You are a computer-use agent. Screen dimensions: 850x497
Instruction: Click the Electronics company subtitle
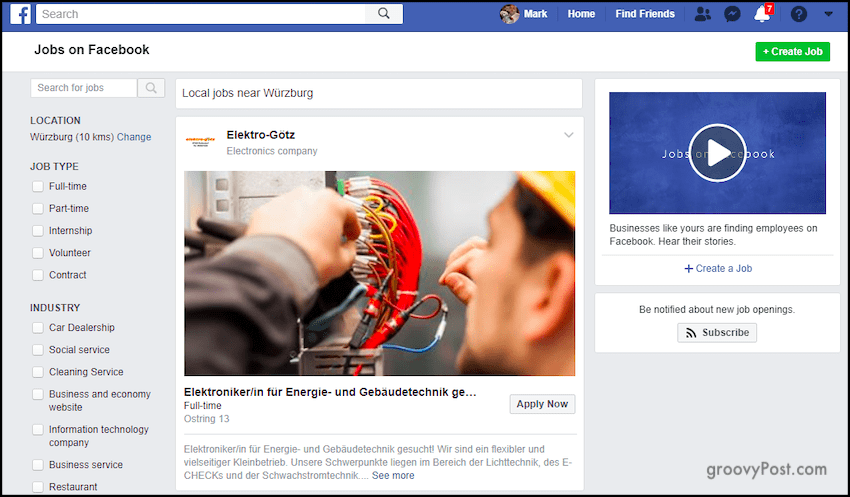click(272, 151)
